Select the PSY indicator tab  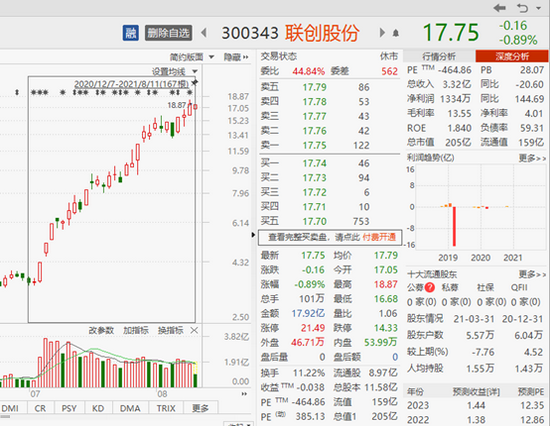click(x=69, y=408)
